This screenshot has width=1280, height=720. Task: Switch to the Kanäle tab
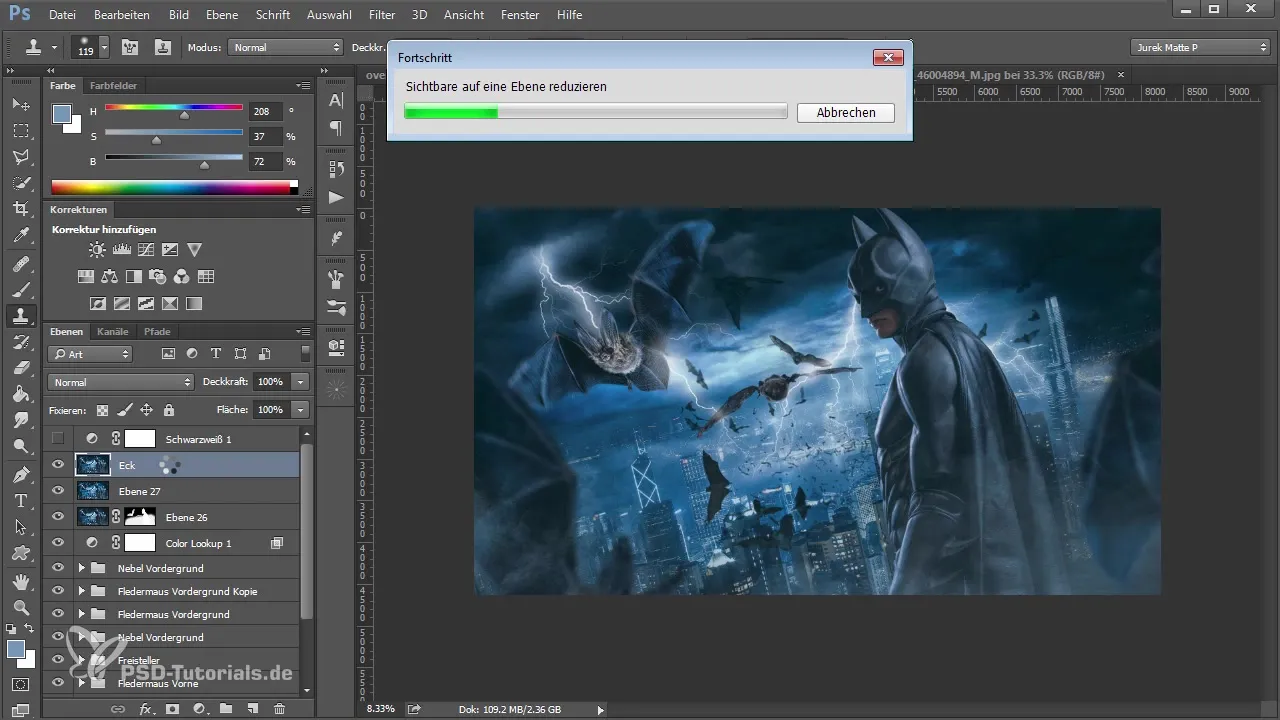(113, 331)
